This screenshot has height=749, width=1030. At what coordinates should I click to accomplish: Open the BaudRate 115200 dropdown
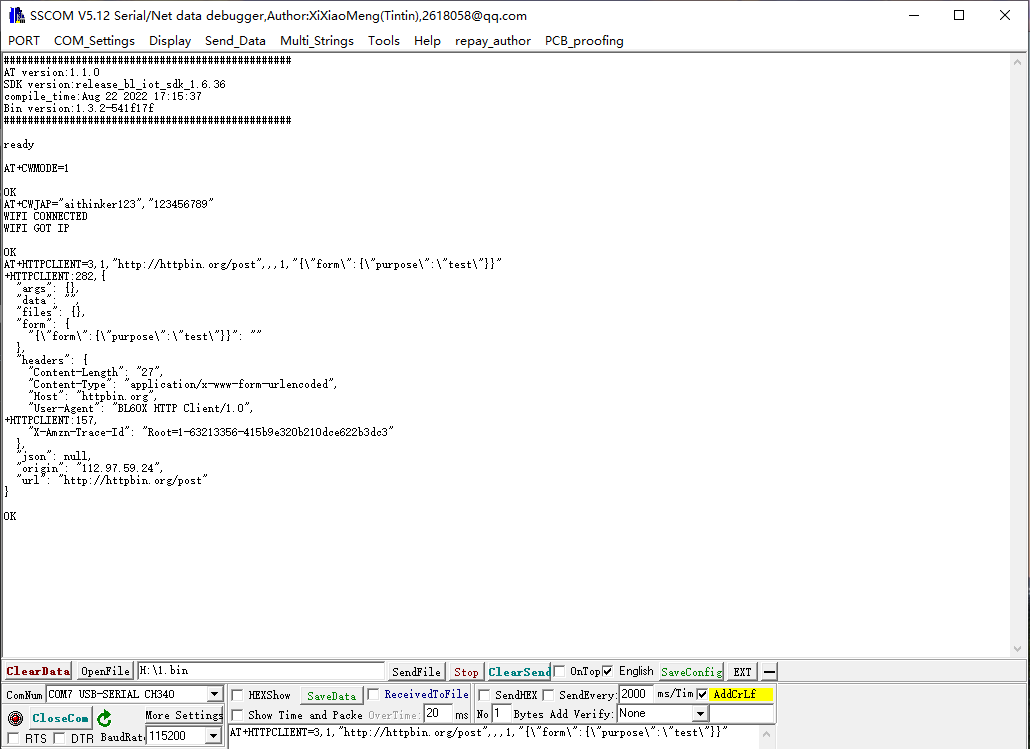(213, 736)
